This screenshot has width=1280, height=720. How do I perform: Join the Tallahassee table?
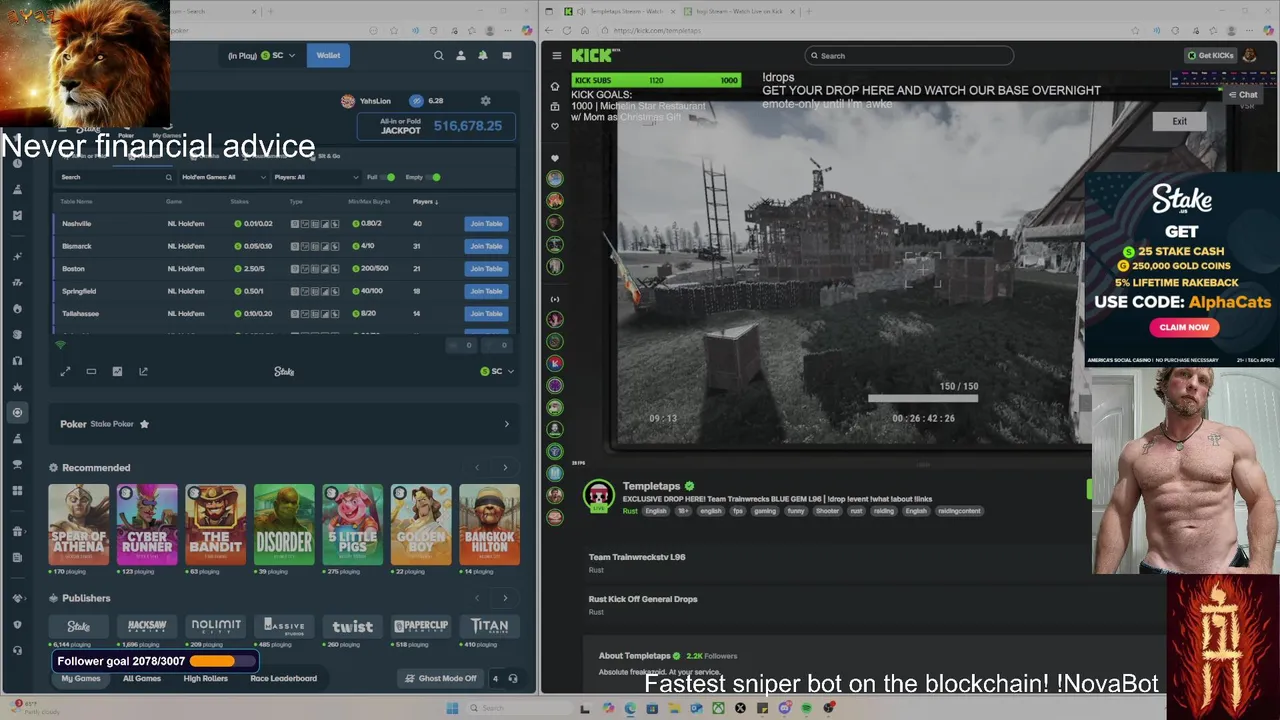point(486,314)
